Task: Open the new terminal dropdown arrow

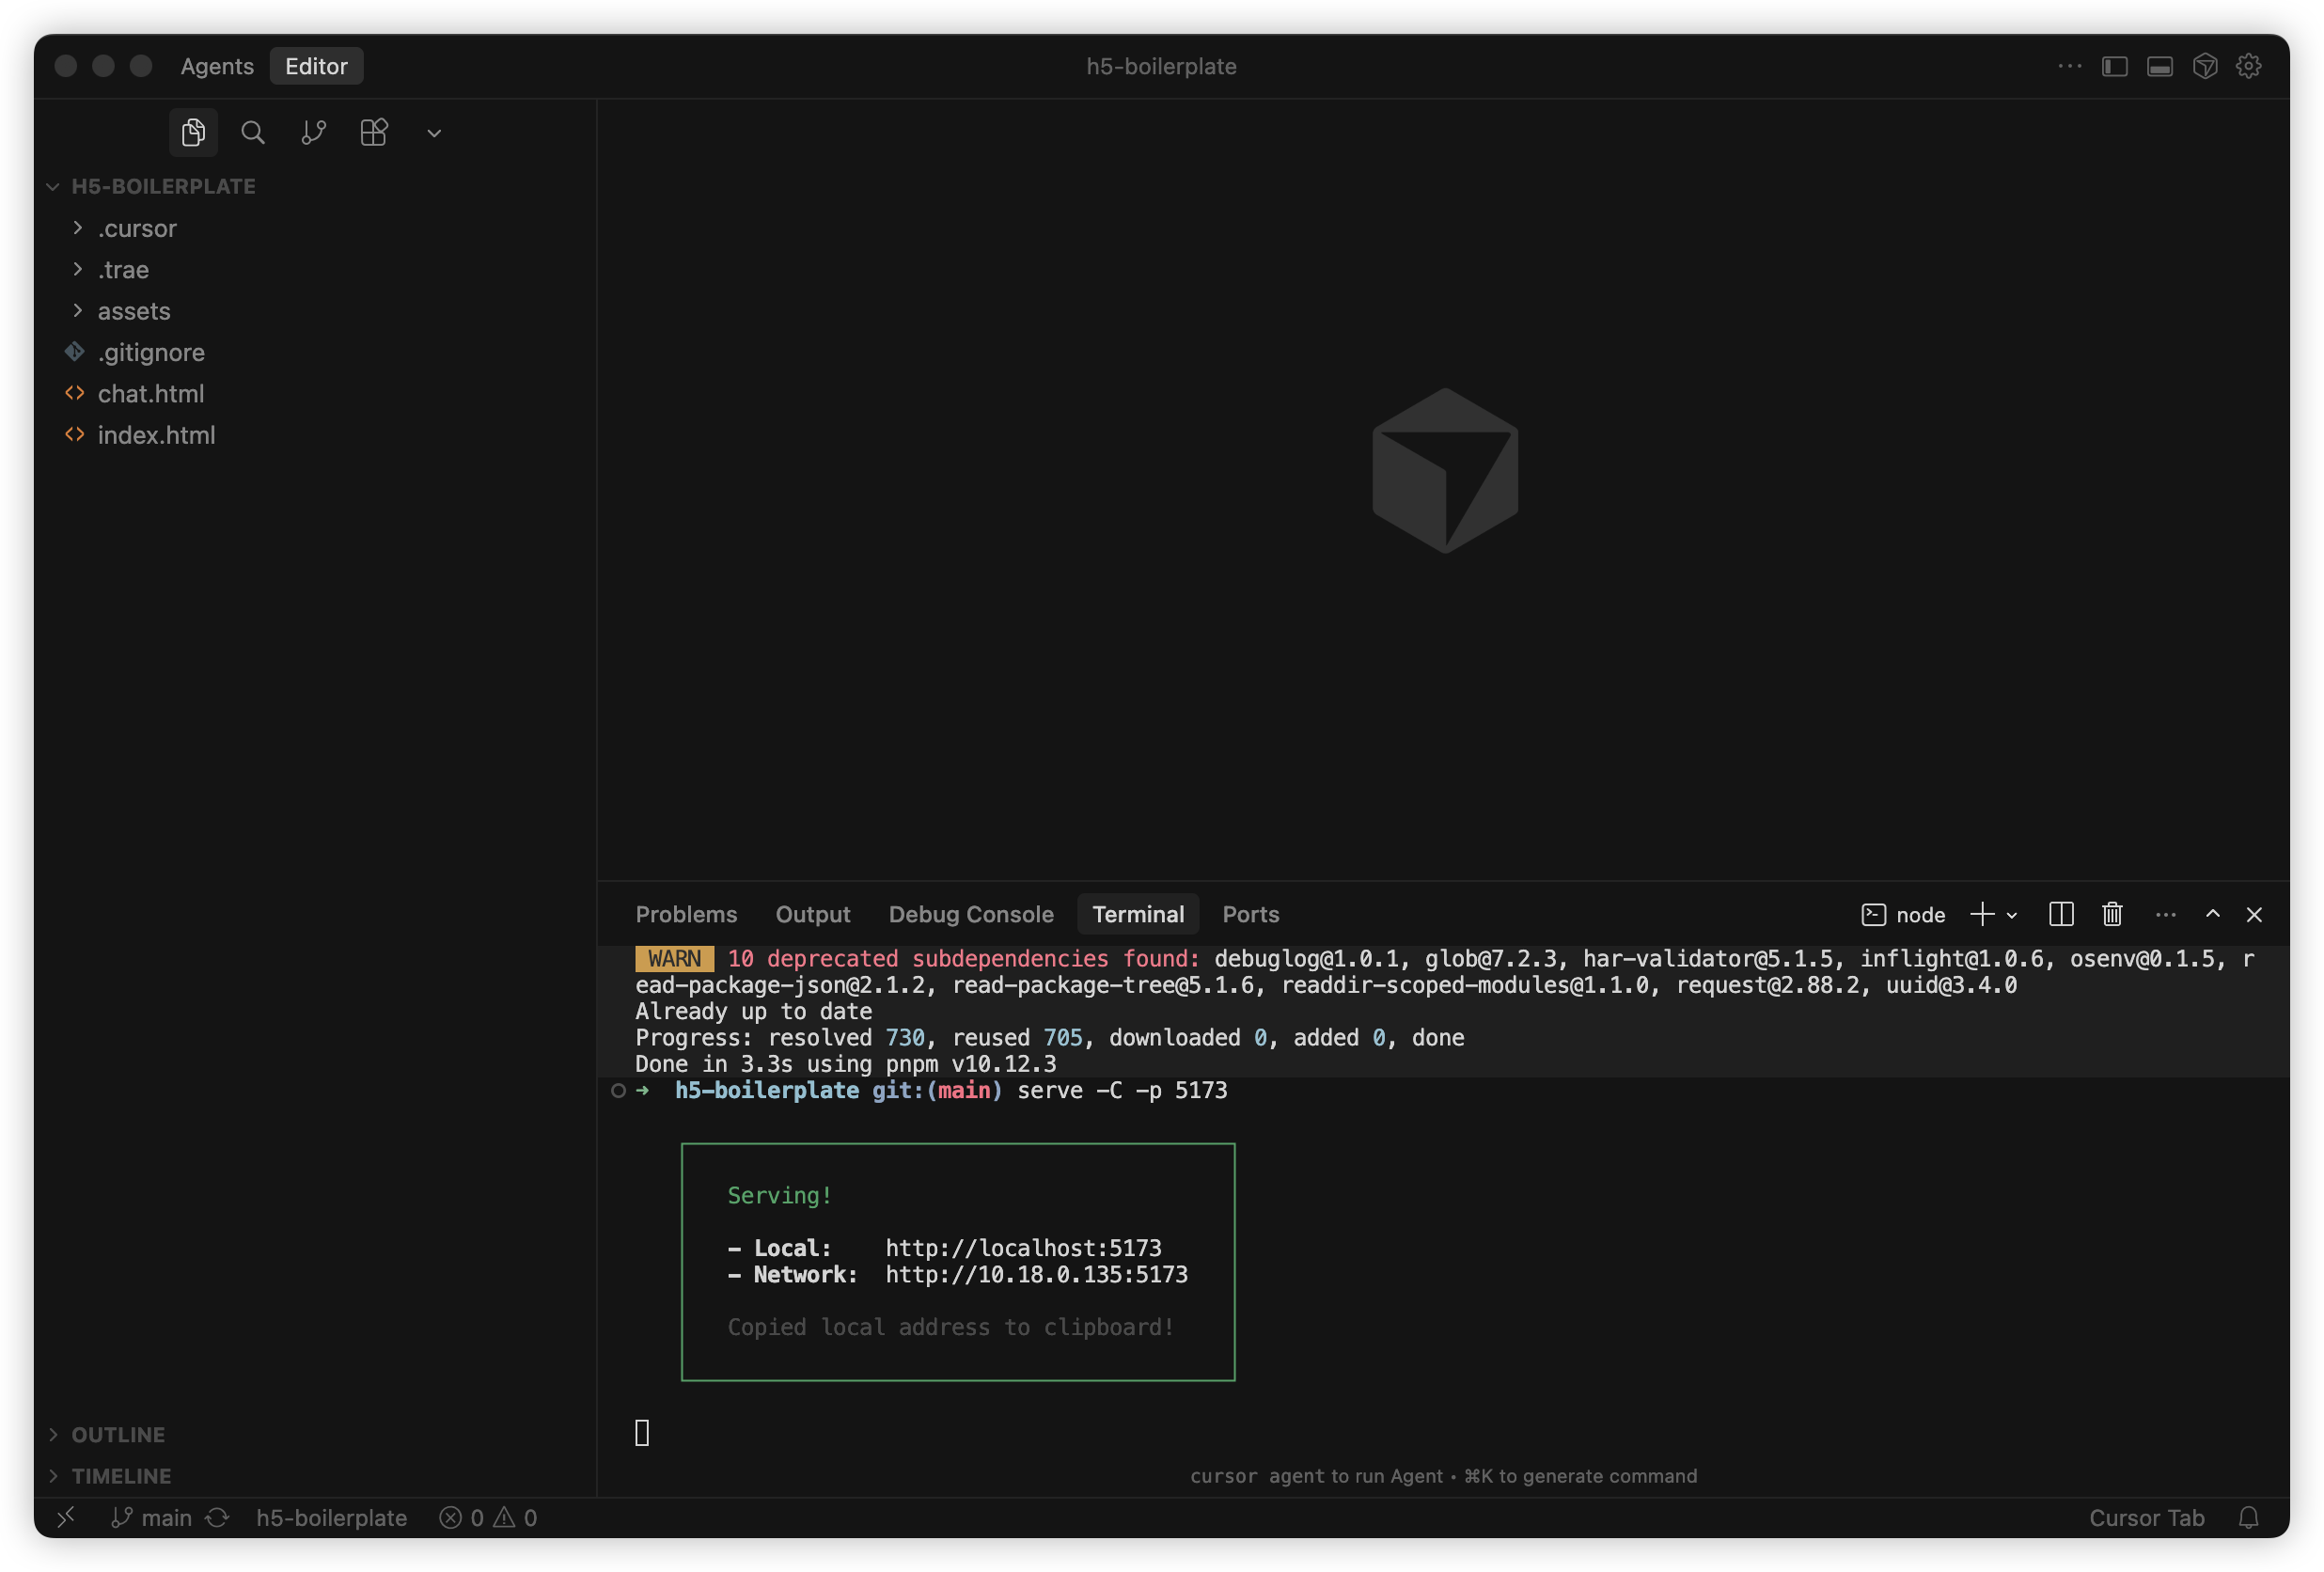Action: tap(2012, 915)
